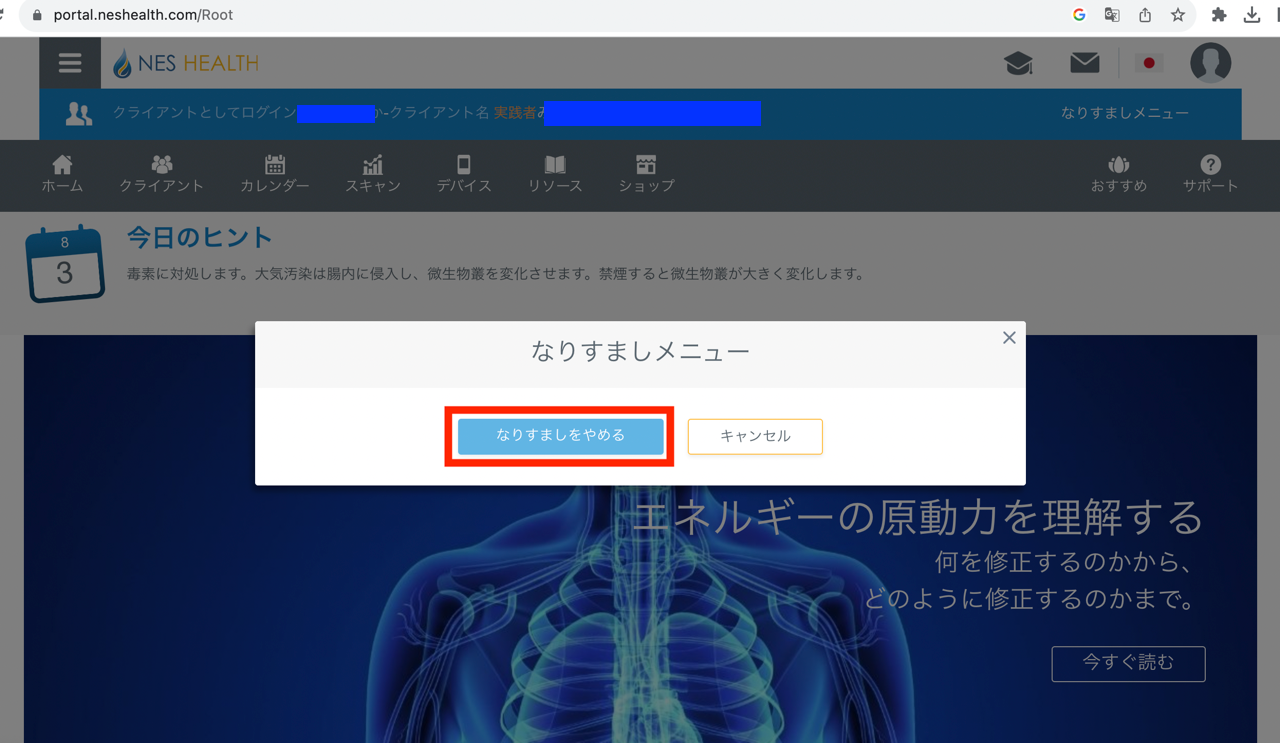
Task: Open the user profile avatar
Action: pos(1210,63)
